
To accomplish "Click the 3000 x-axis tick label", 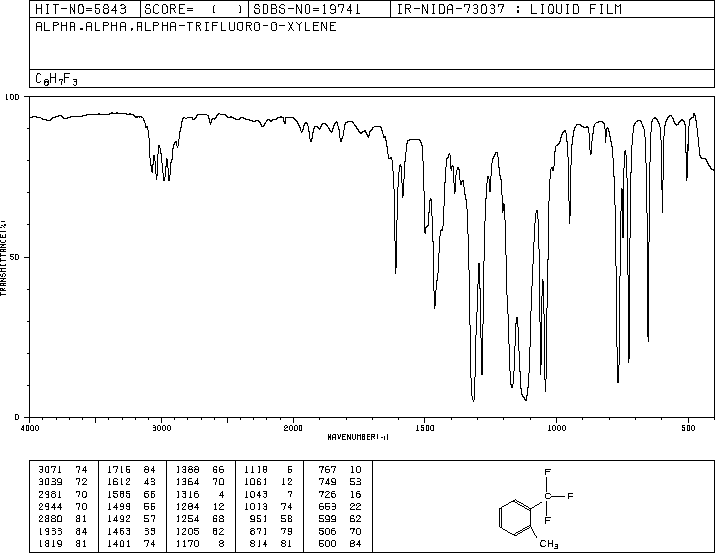I will pos(161,428).
